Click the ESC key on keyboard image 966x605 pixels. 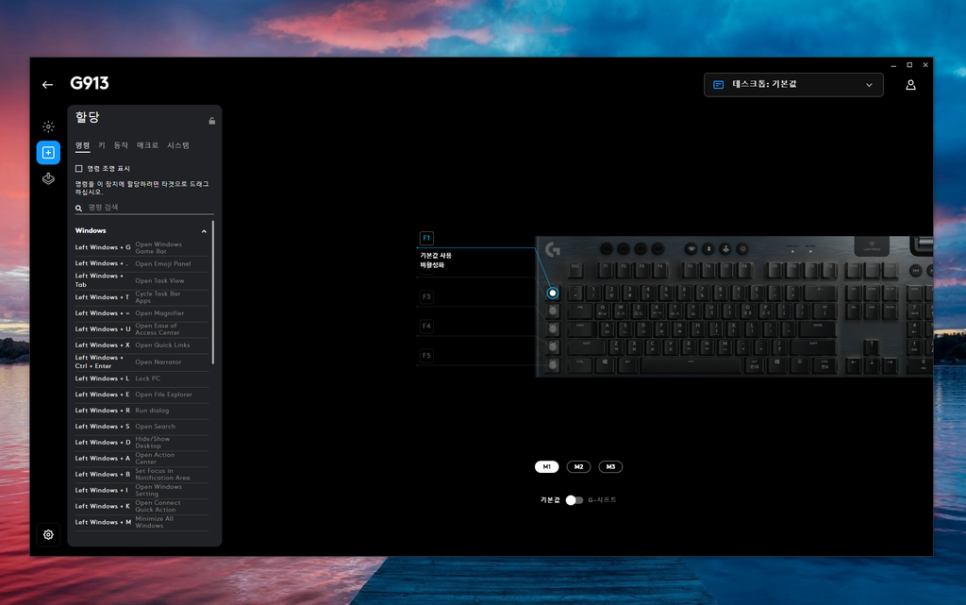[575, 269]
